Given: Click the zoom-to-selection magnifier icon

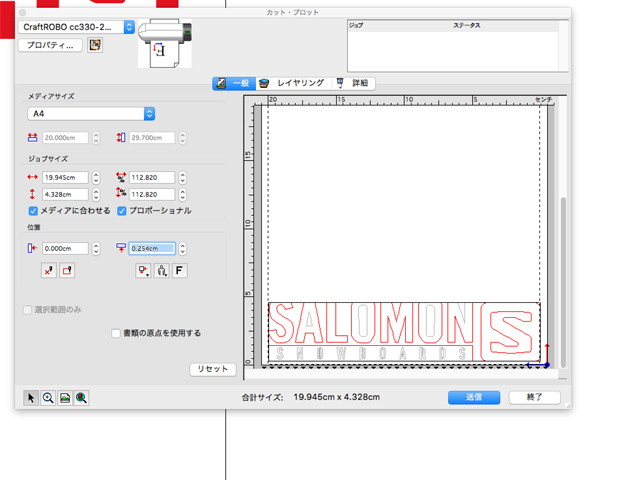Looking at the screenshot, I should pyautogui.click(x=82, y=397).
